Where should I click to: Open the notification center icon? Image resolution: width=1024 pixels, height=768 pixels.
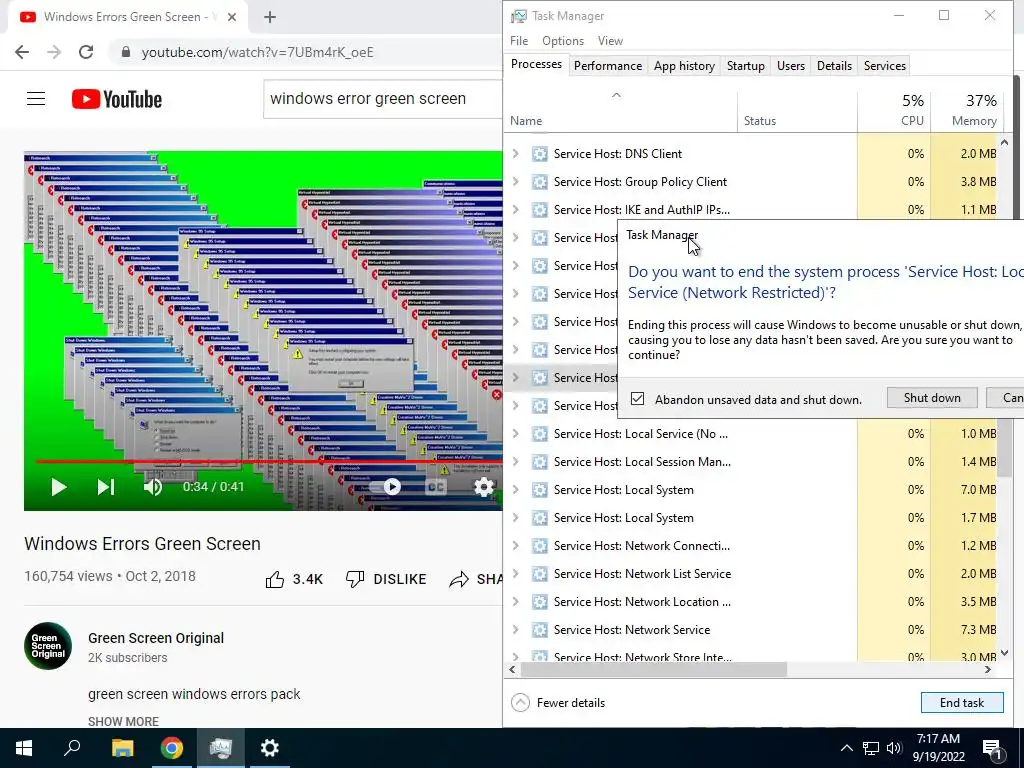click(992, 748)
